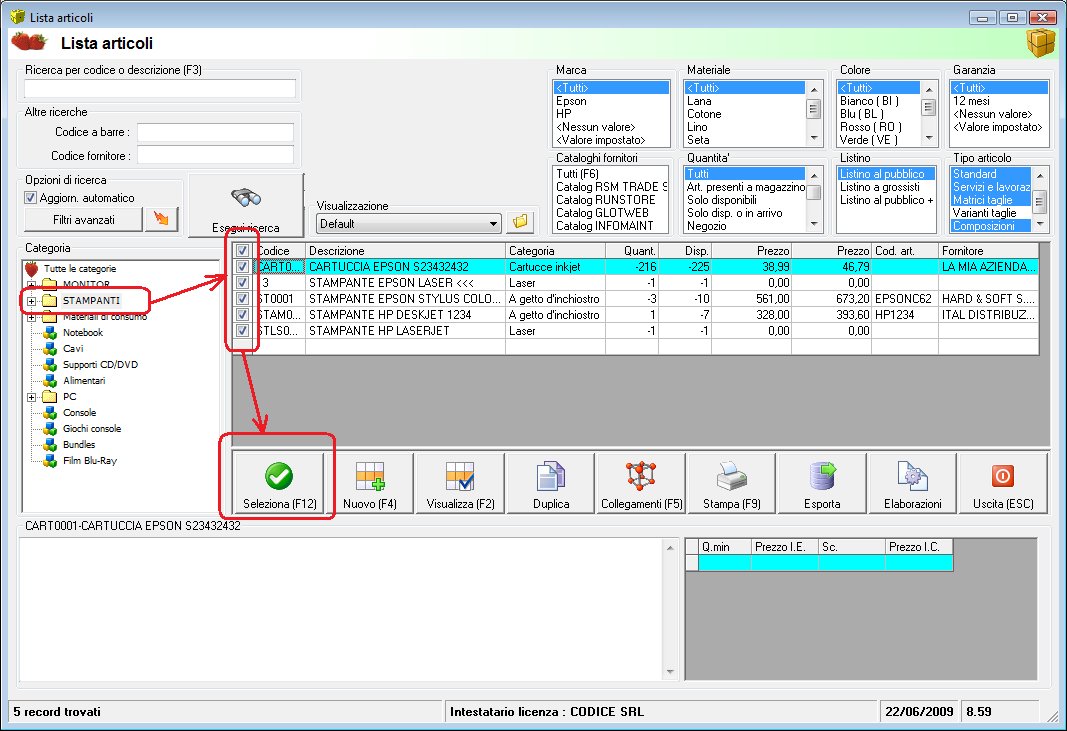This screenshot has height=731, width=1067.
Task: Click Tutte le categorie root node
Action: pyautogui.click(x=80, y=268)
